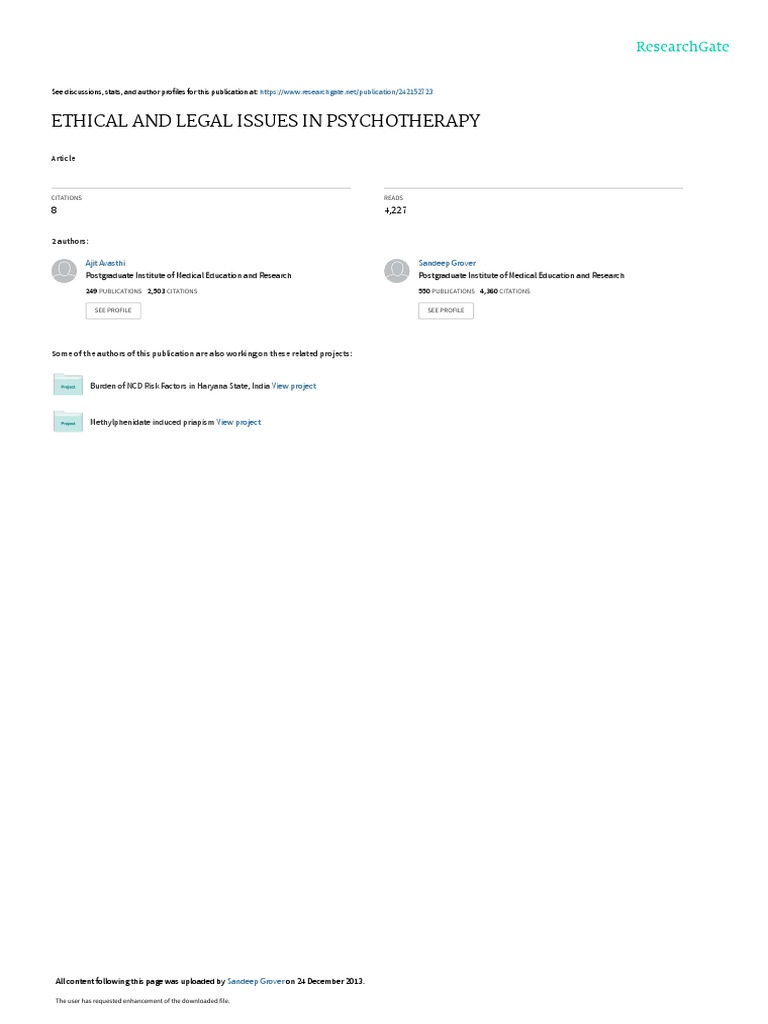Click the Haryana NCD project folder icon
768x1024 pixels.
[x=68, y=385]
